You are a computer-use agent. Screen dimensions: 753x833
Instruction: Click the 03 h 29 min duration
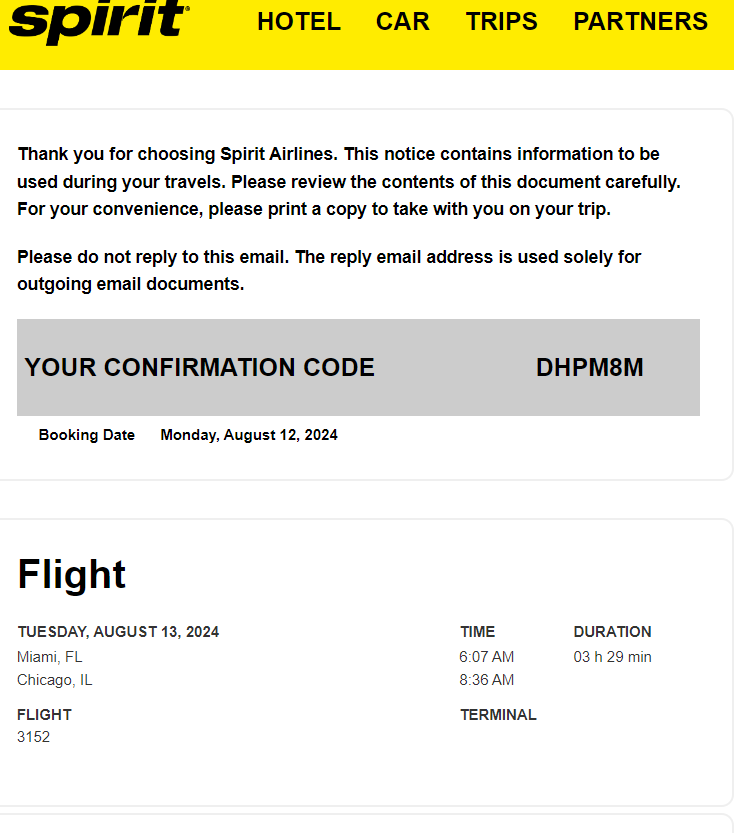[612, 657]
